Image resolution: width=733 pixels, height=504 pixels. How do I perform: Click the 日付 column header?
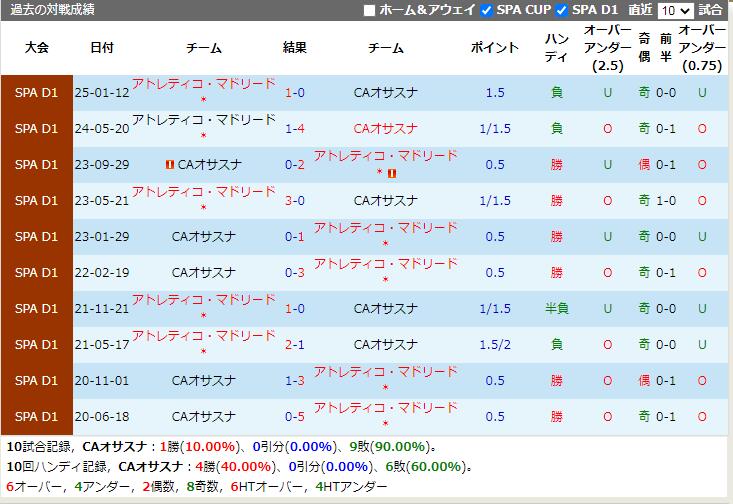pyautogui.click(x=101, y=48)
